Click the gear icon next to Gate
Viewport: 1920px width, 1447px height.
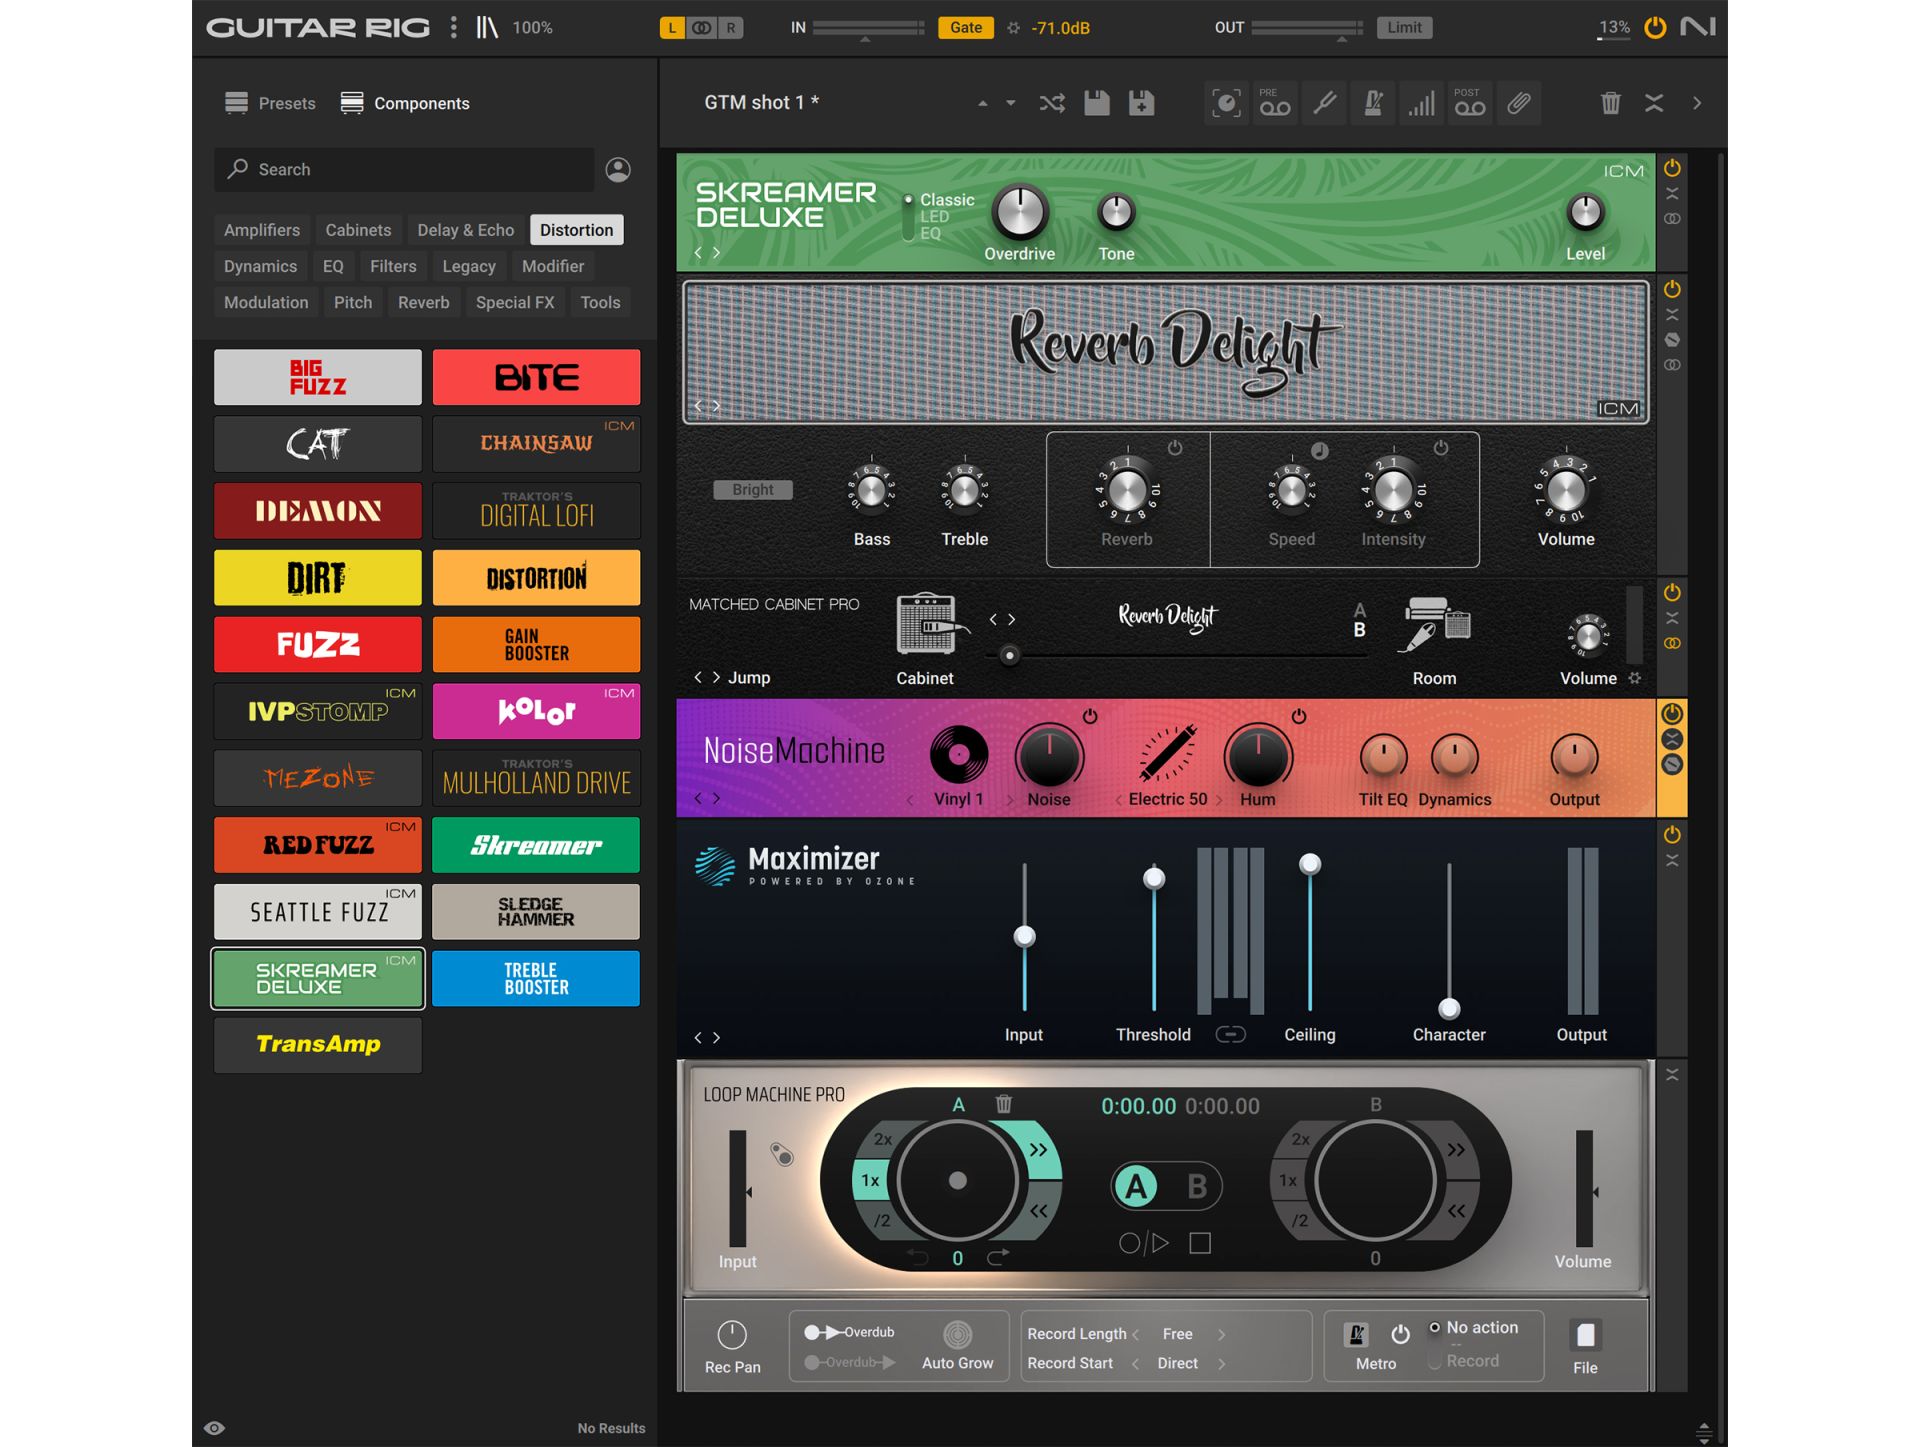1013,28
